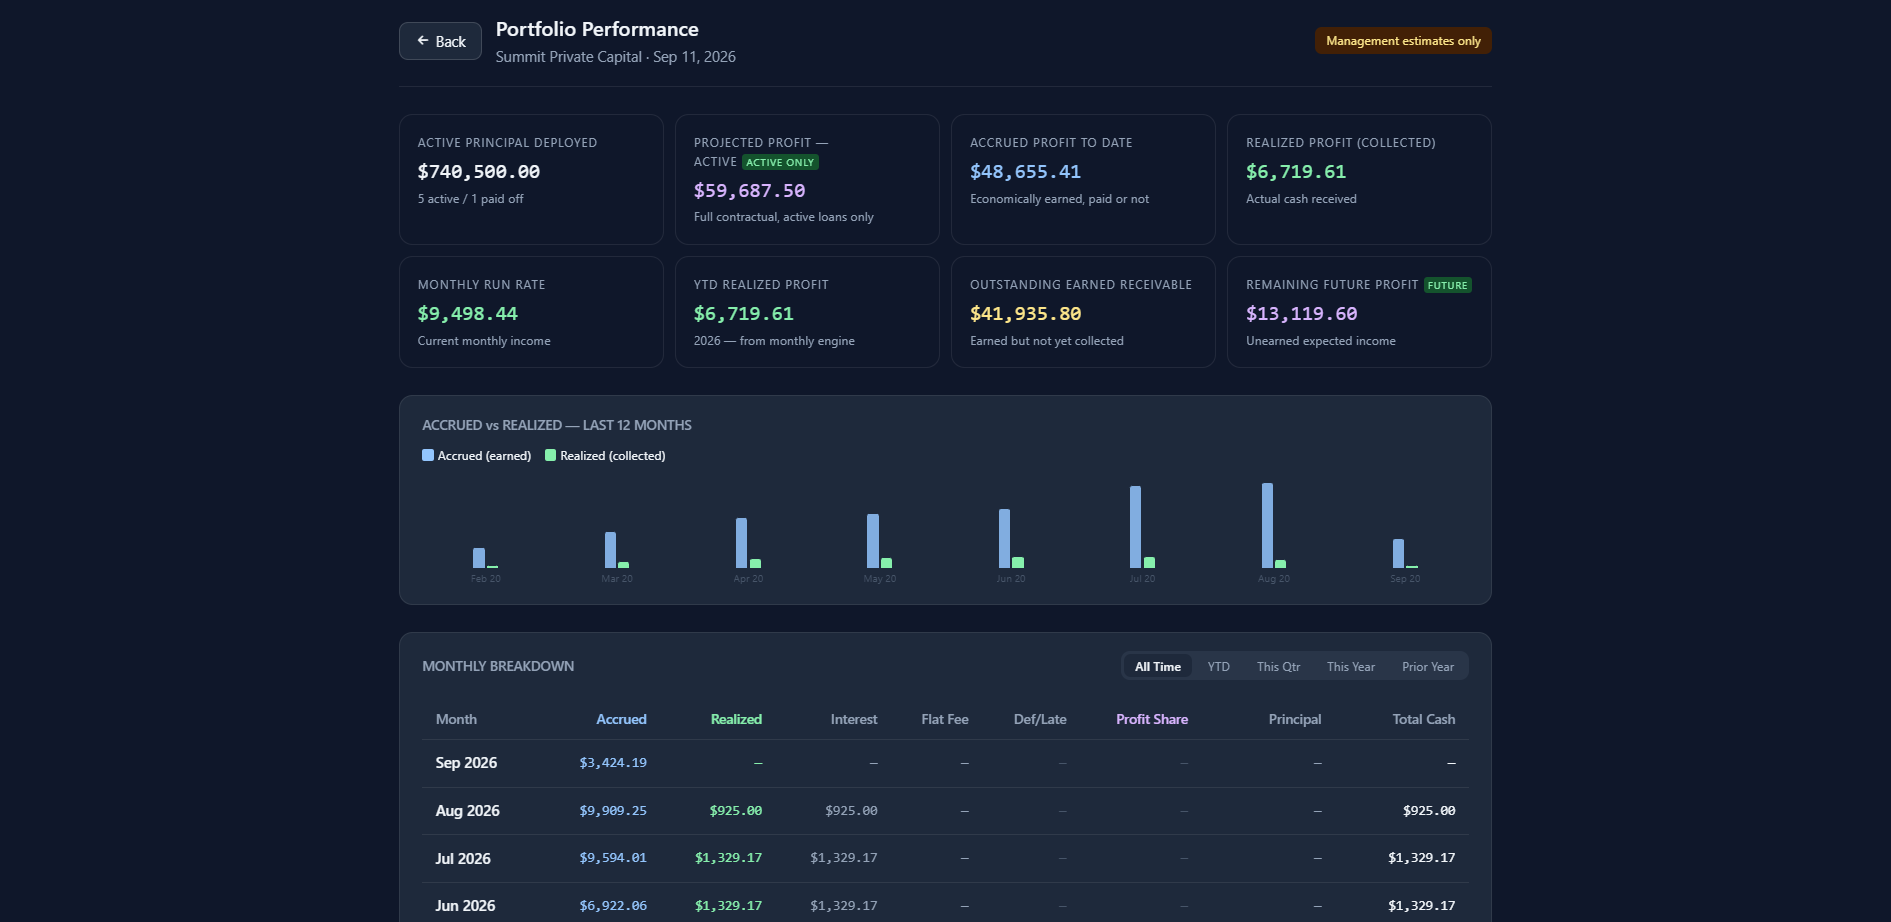Viewport: 1891px width, 922px height.
Task: Click the ACTIVE ONLY badge
Action: [780, 162]
